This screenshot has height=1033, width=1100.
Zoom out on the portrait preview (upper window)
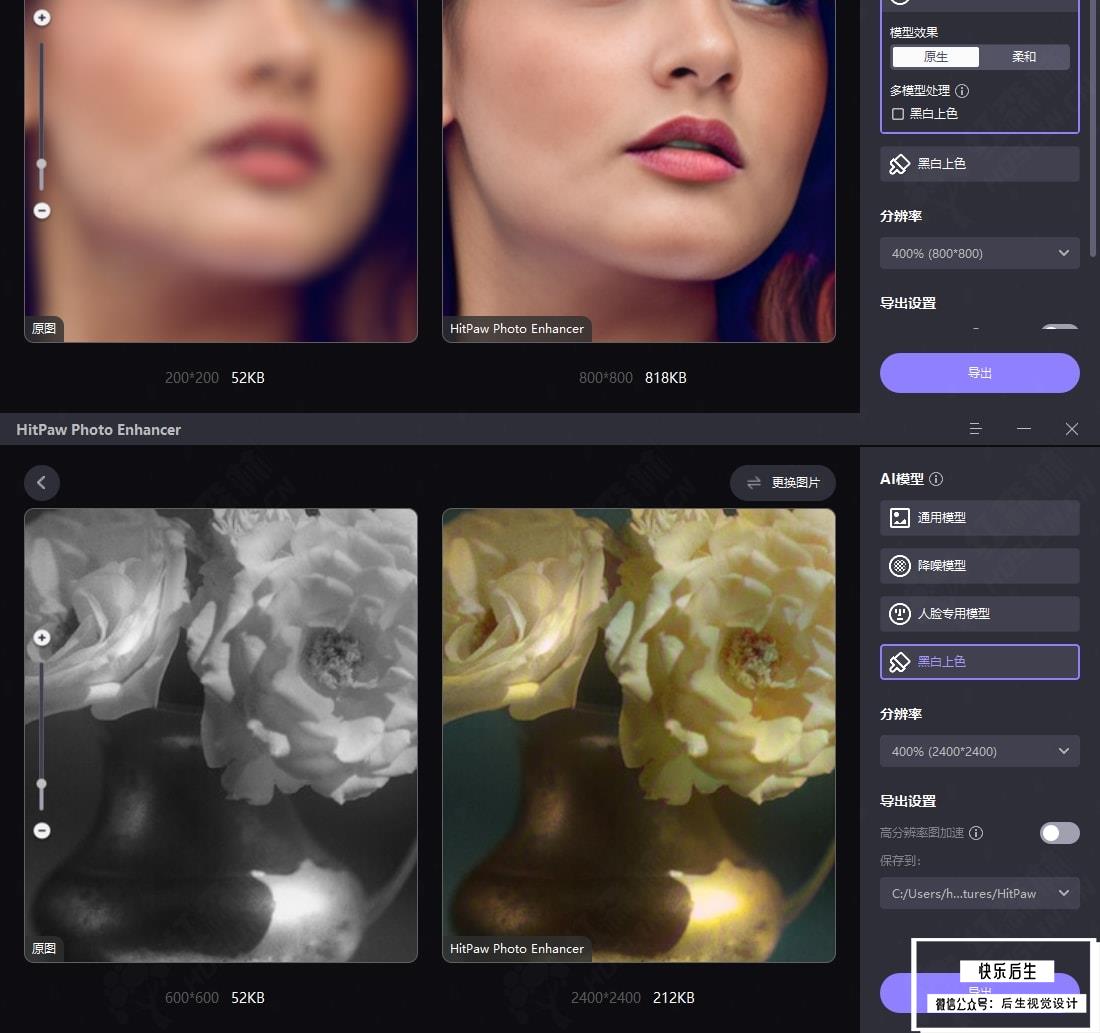[x=42, y=211]
